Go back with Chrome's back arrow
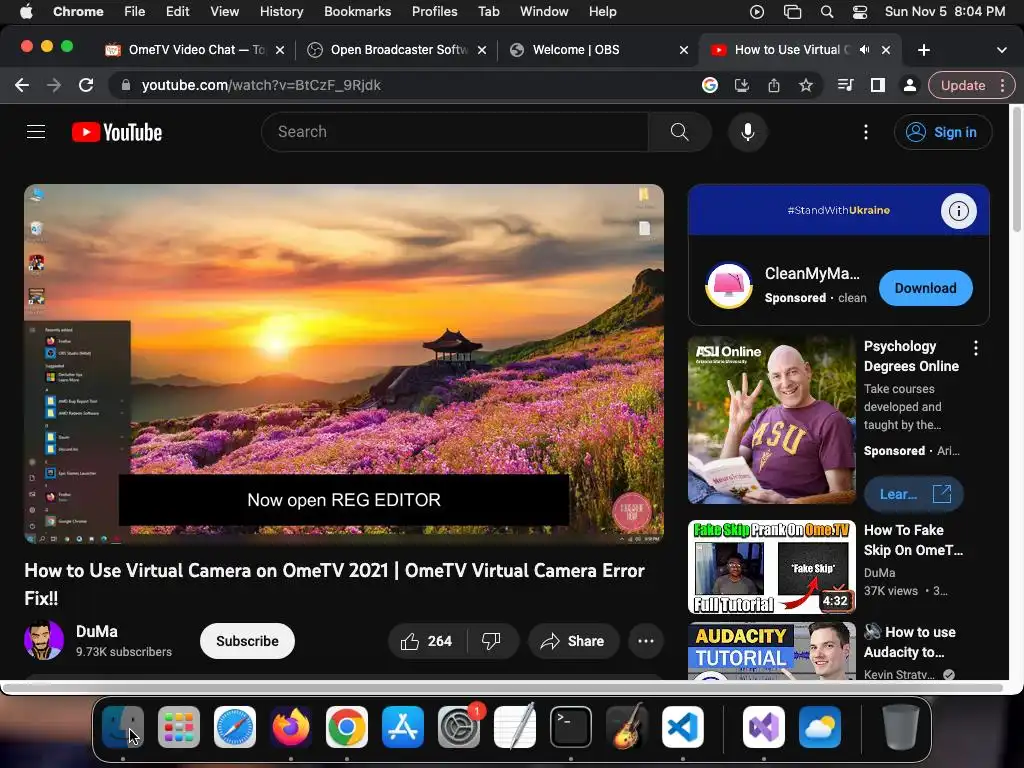Viewport: 1024px width, 768px height. coord(22,86)
